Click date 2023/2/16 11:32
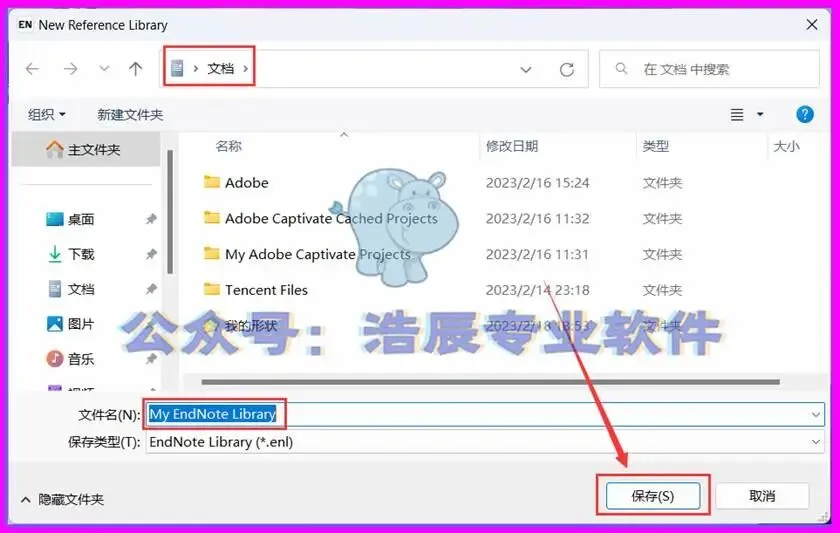840x533 pixels. 537,219
